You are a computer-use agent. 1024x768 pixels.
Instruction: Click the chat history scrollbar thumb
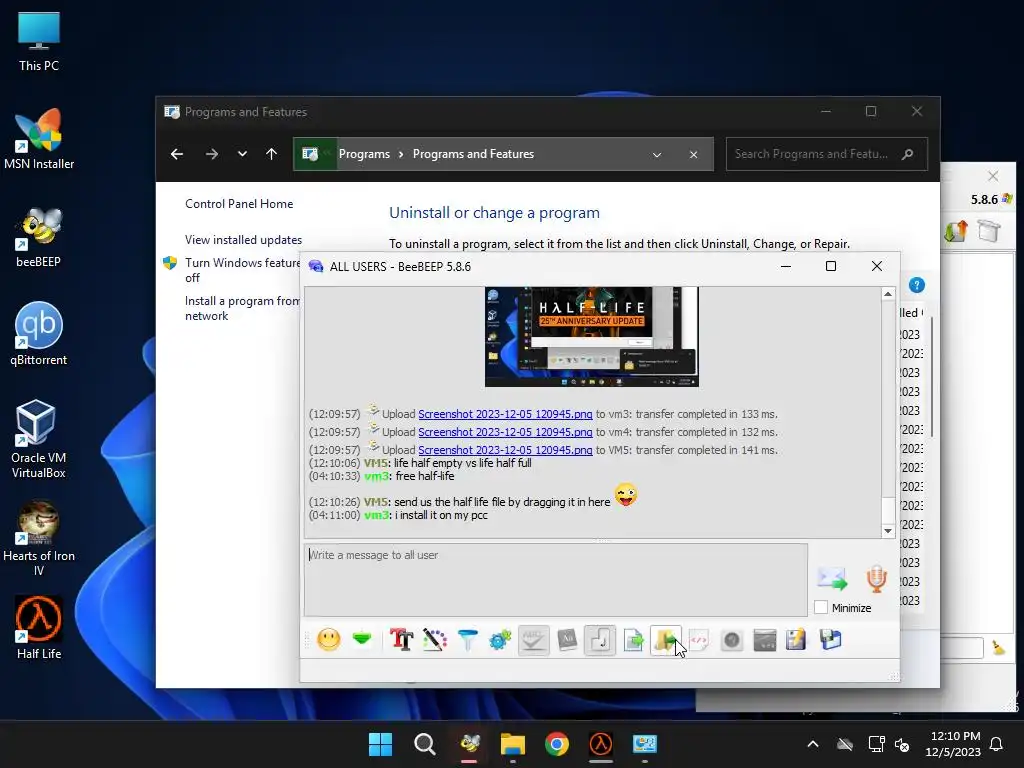coord(888,510)
